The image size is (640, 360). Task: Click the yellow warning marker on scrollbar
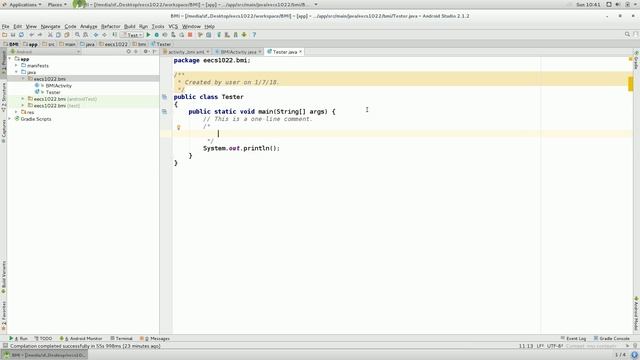631,84
